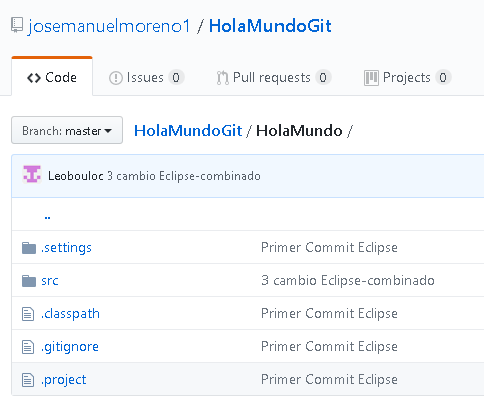The image size is (484, 413).
Task: Click the Pull requests merge icon
Action: pos(222,78)
